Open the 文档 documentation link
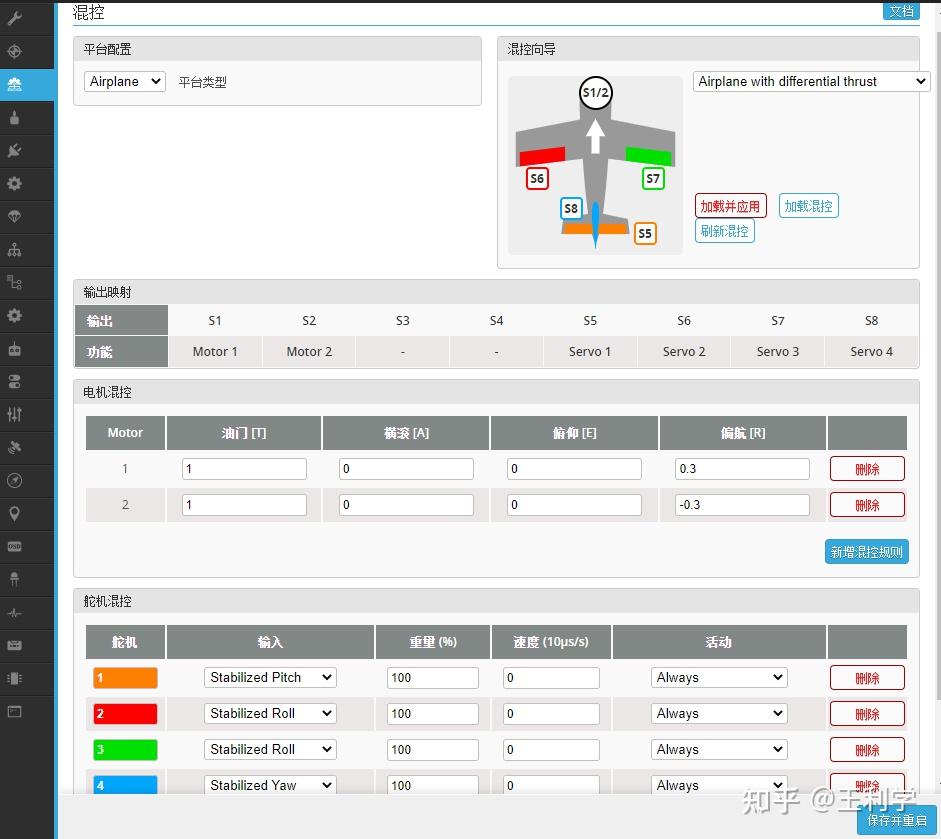Image resolution: width=941 pixels, height=839 pixels. point(899,11)
